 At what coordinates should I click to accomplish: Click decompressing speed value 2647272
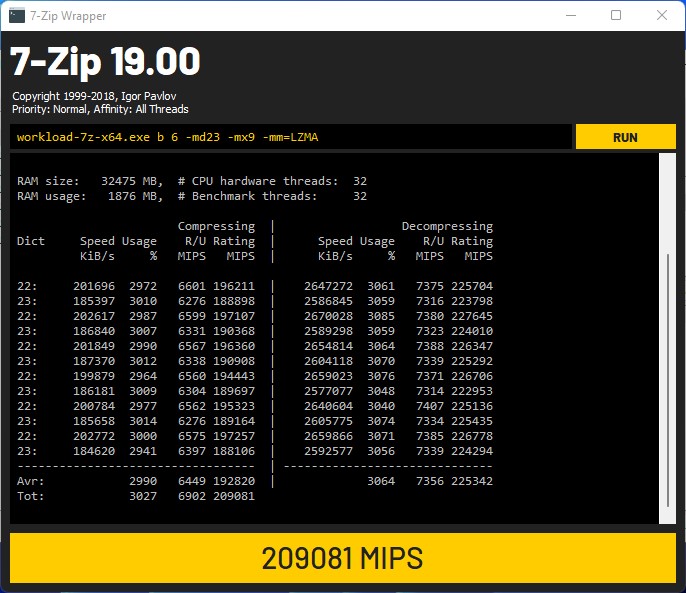[x=328, y=286]
